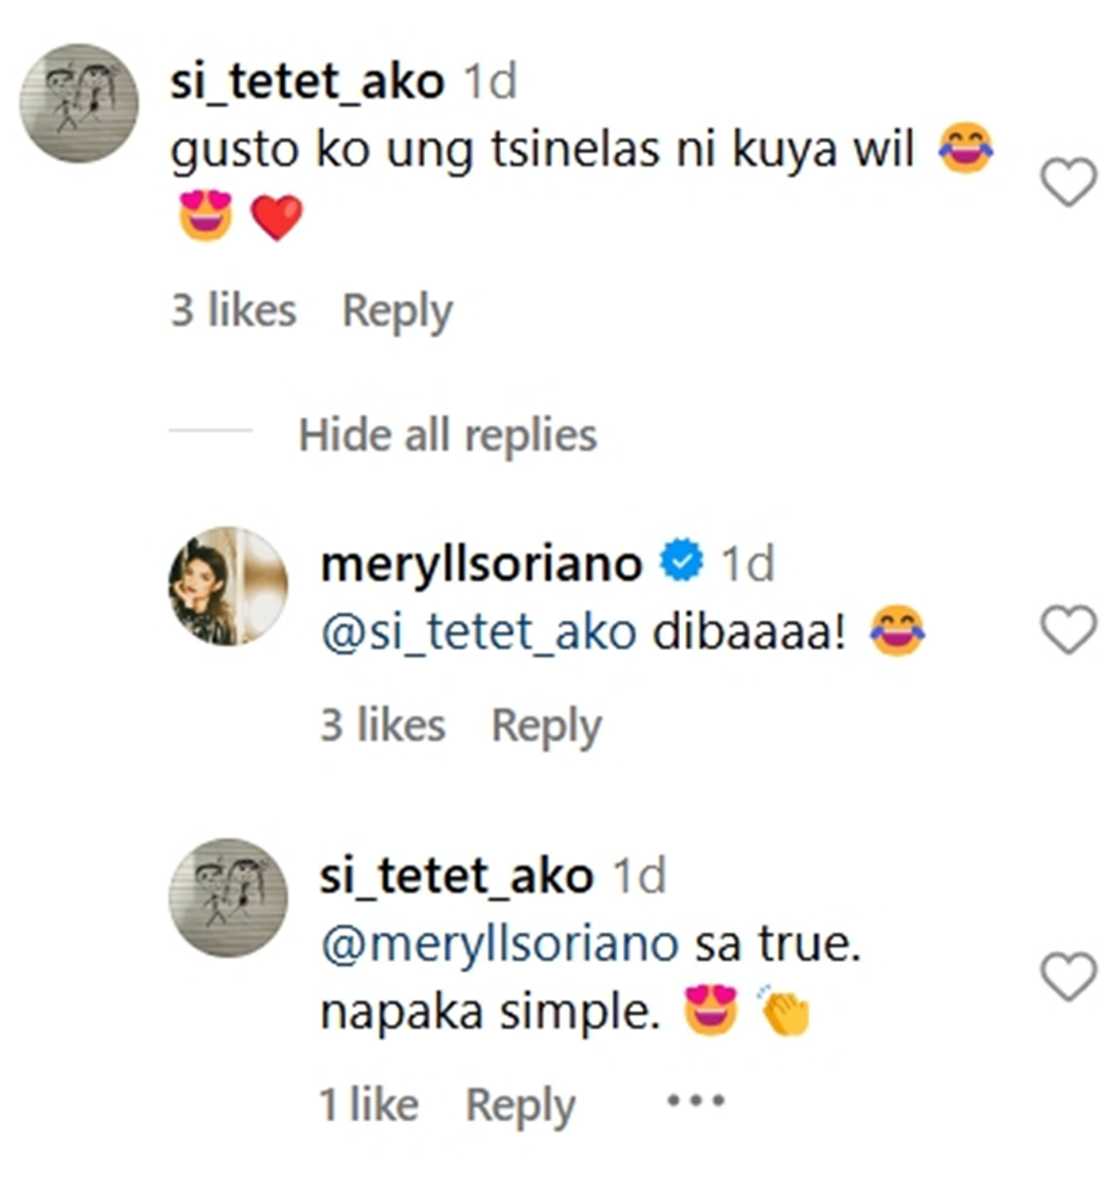Open si_tetet_ako username on the top comment
Viewport: 1120px width, 1196px height.
click(x=307, y=81)
